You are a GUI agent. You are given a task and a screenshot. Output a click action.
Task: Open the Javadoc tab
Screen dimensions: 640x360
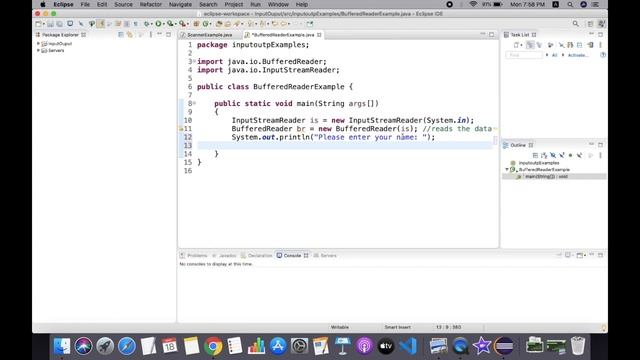[x=224, y=256]
